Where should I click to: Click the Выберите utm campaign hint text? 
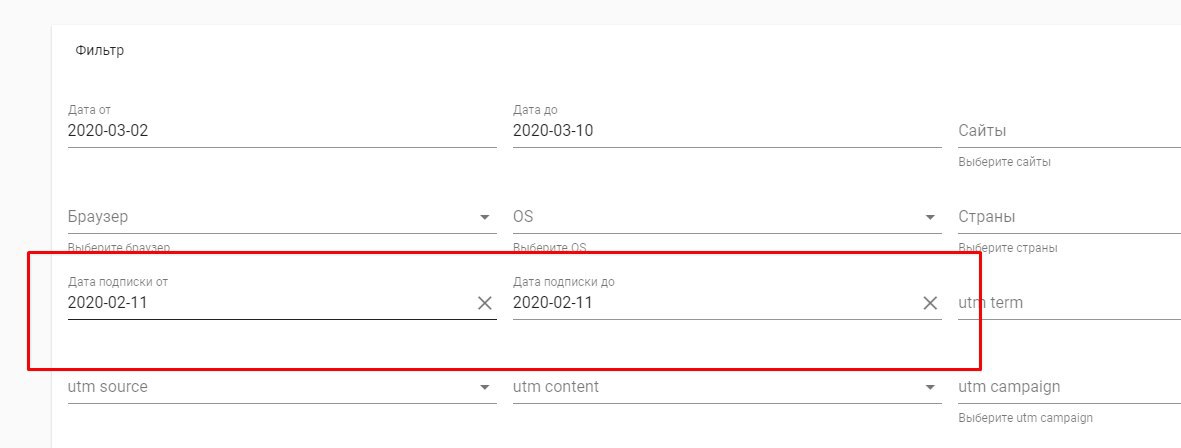click(x=1025, y=418)
